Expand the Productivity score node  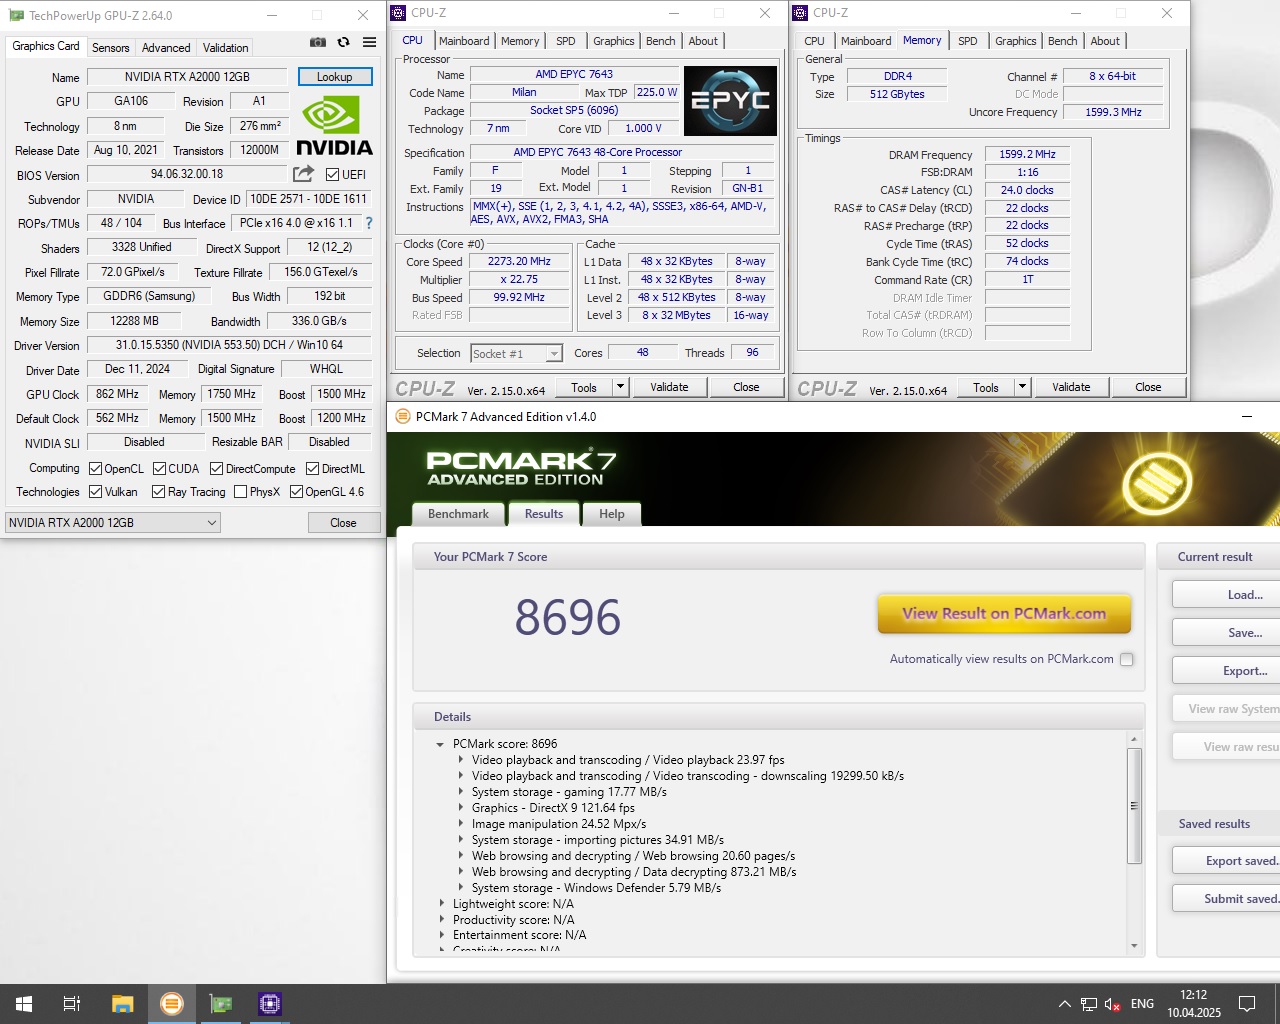click(x=442, y=920)
